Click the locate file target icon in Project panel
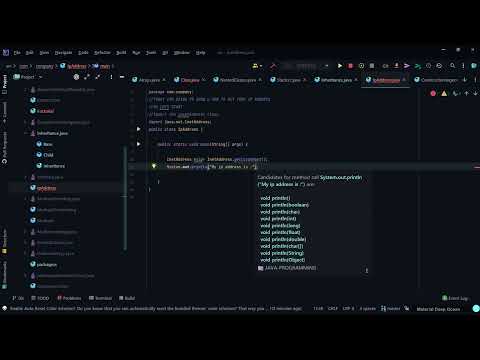 76,77
